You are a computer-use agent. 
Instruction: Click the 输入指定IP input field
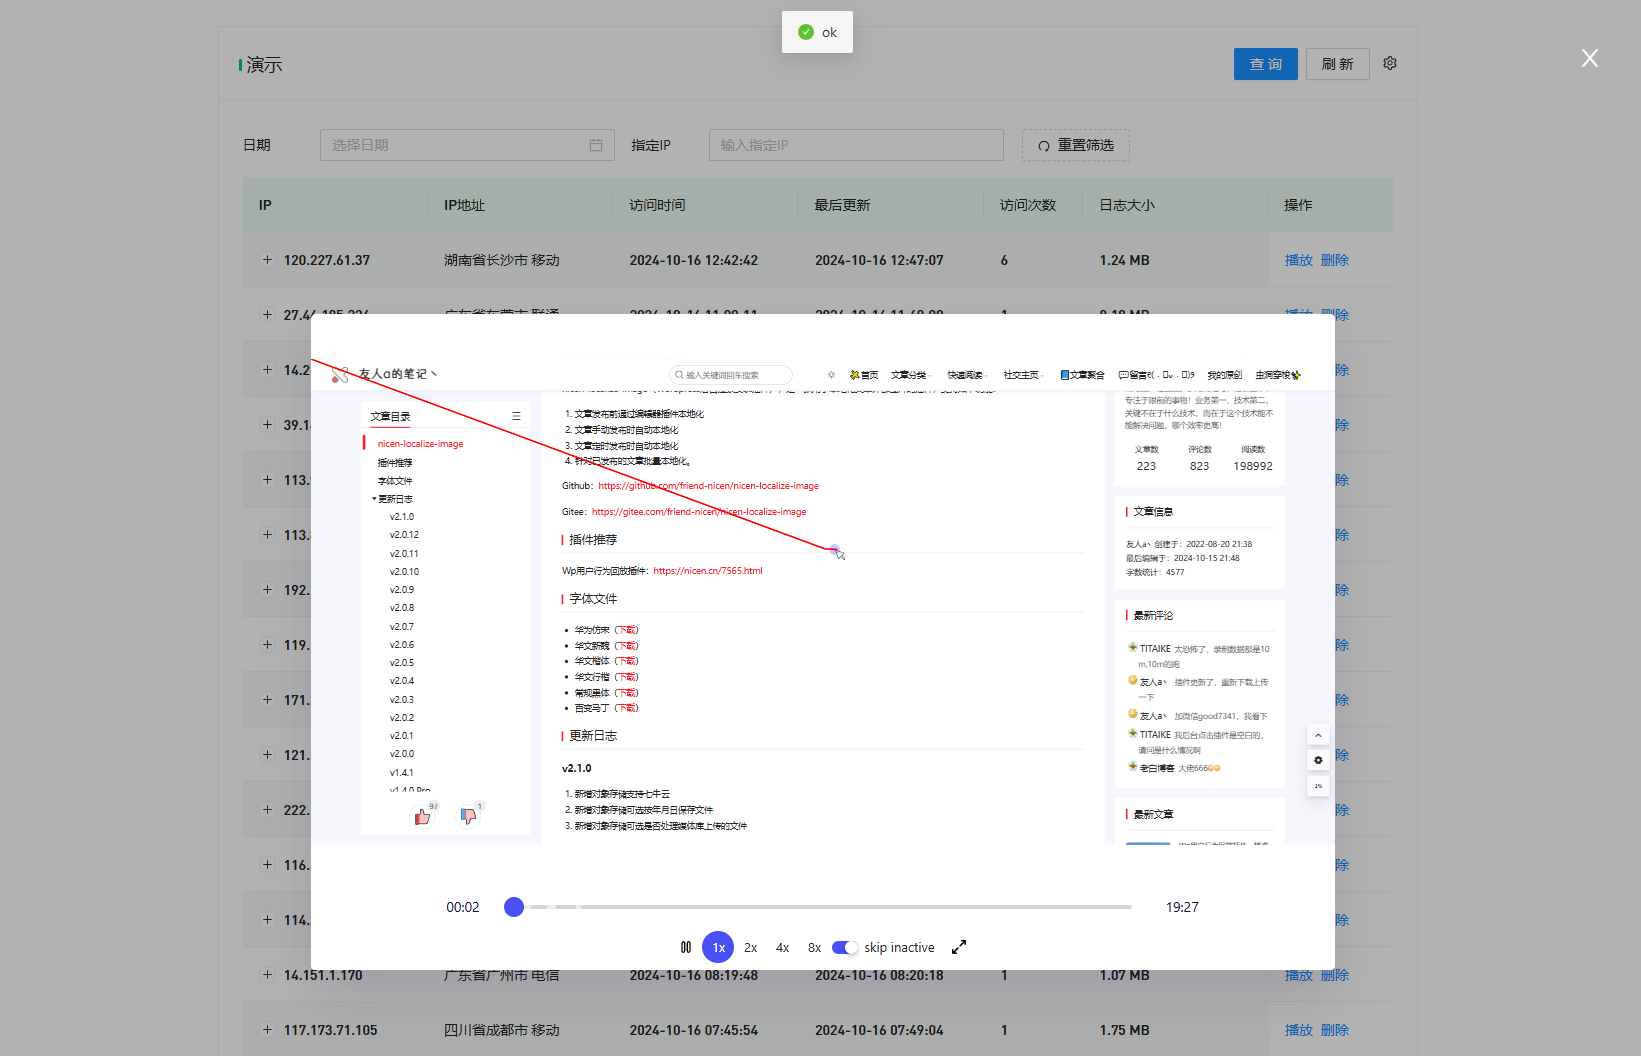pyautogui.click(x=856, y=145)
